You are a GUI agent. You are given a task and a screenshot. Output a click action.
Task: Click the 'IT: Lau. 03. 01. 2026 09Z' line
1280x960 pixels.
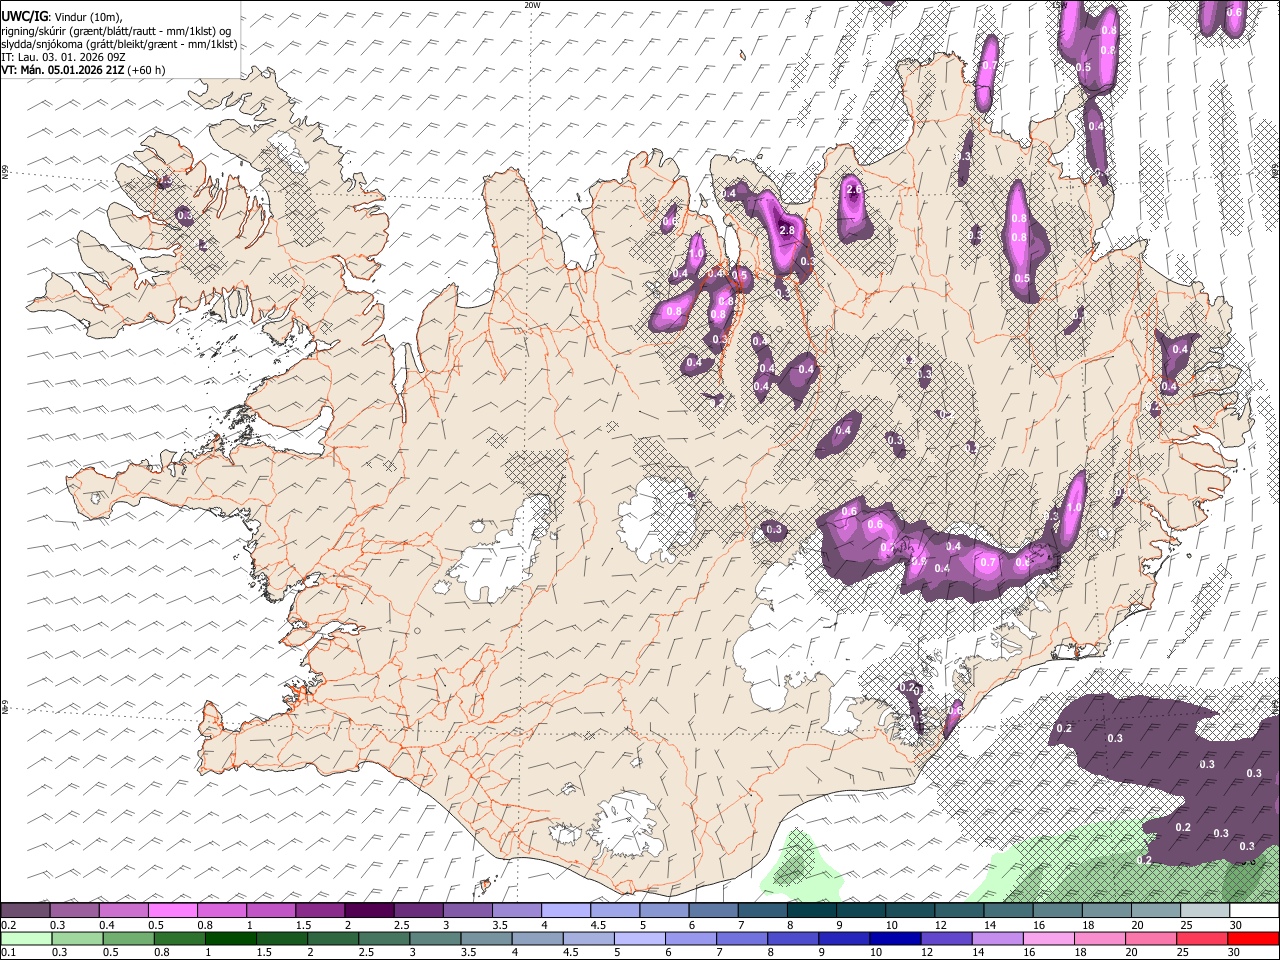[x=63, y=57]
